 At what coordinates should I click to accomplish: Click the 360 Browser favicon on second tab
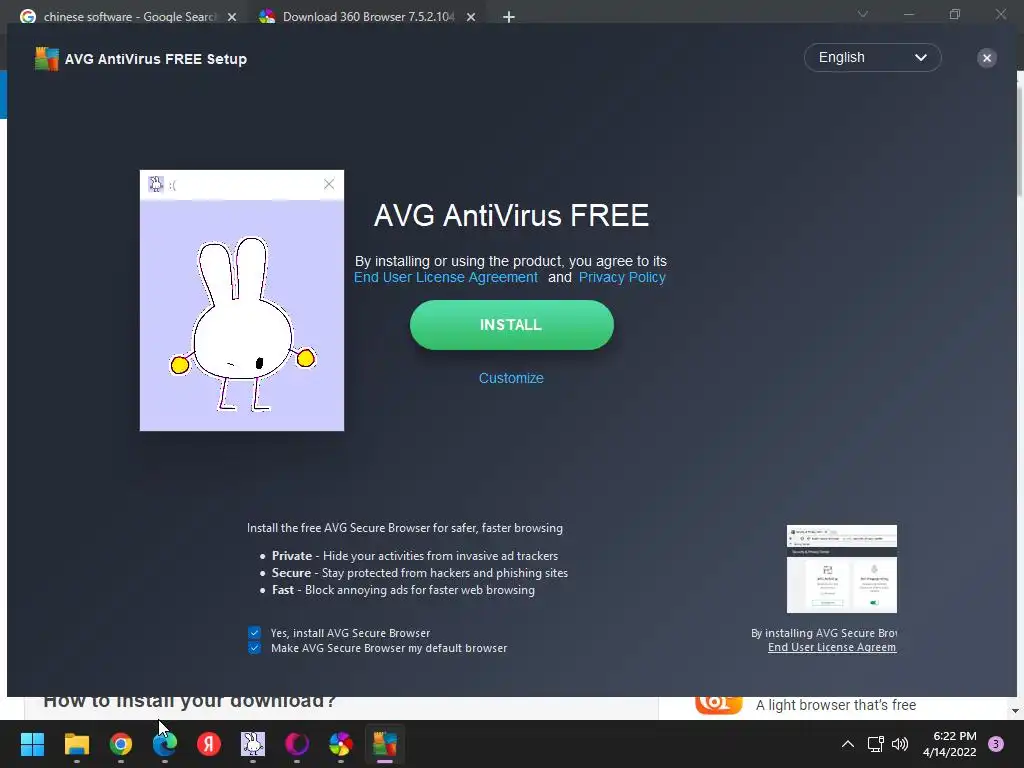[266, 17]
